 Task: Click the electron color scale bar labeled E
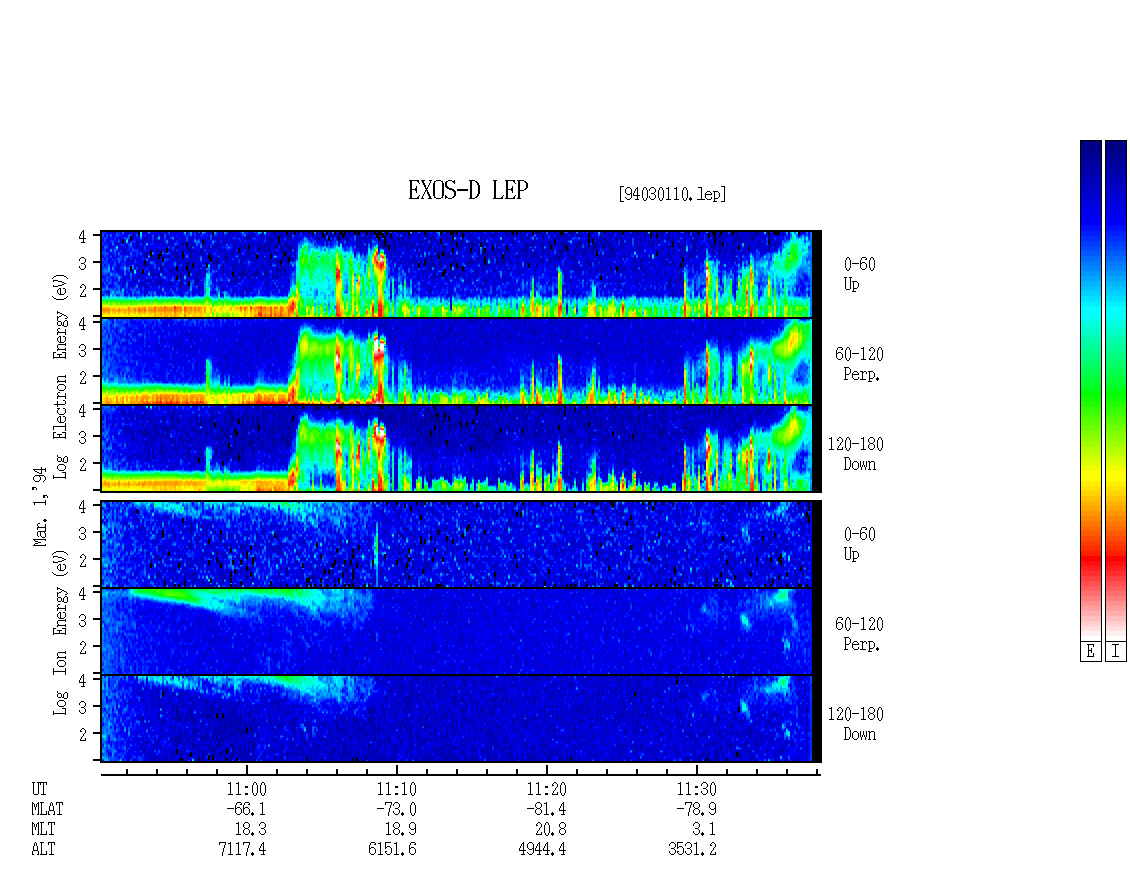(1090, 390)
